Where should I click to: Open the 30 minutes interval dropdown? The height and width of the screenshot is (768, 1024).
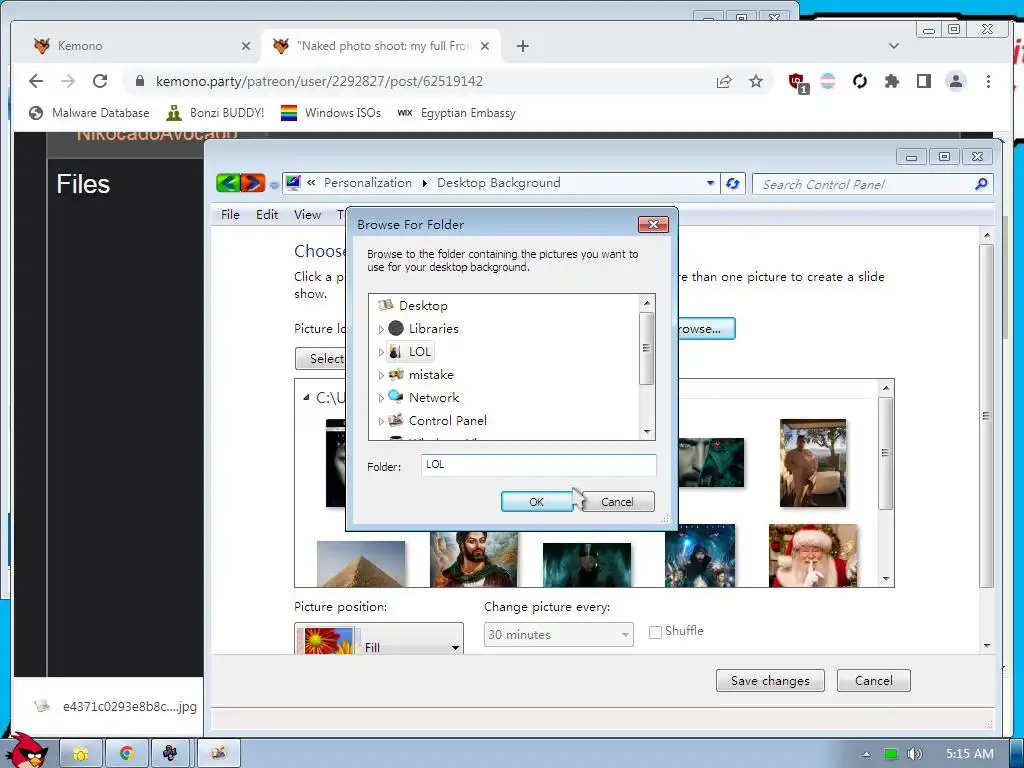[x=558, y=634]
